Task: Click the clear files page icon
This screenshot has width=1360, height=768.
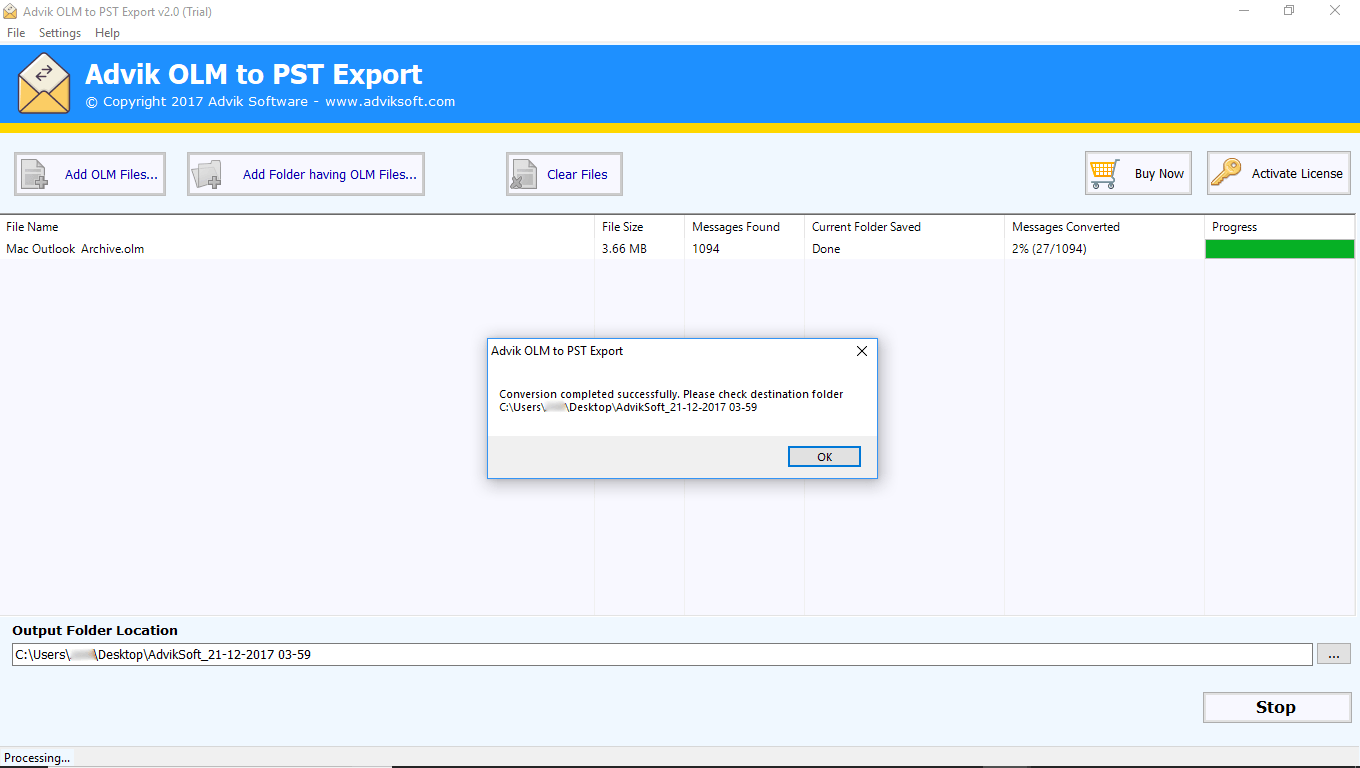Action: (523, 174)
